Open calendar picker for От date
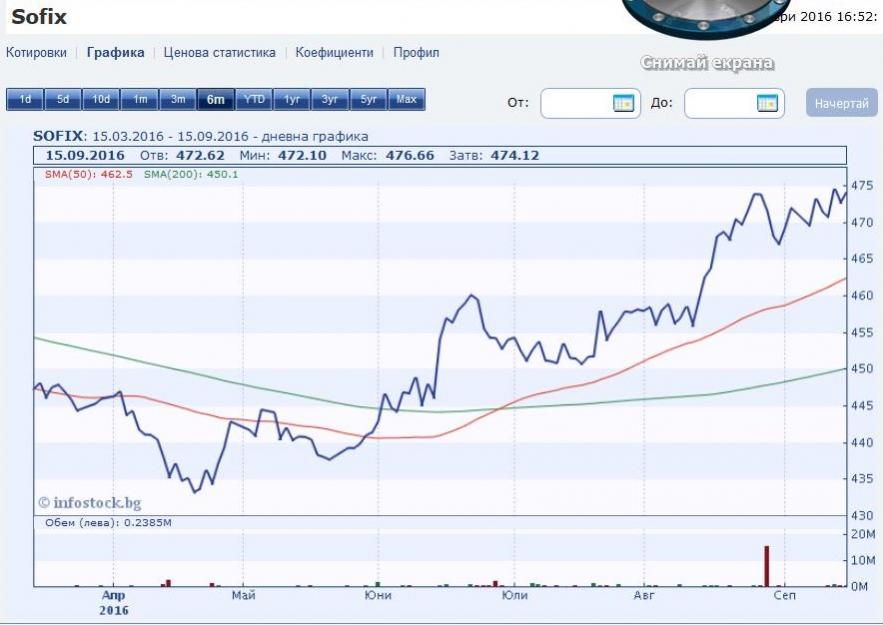This screenshot has width=883, height=625. (x=623, y=103)
